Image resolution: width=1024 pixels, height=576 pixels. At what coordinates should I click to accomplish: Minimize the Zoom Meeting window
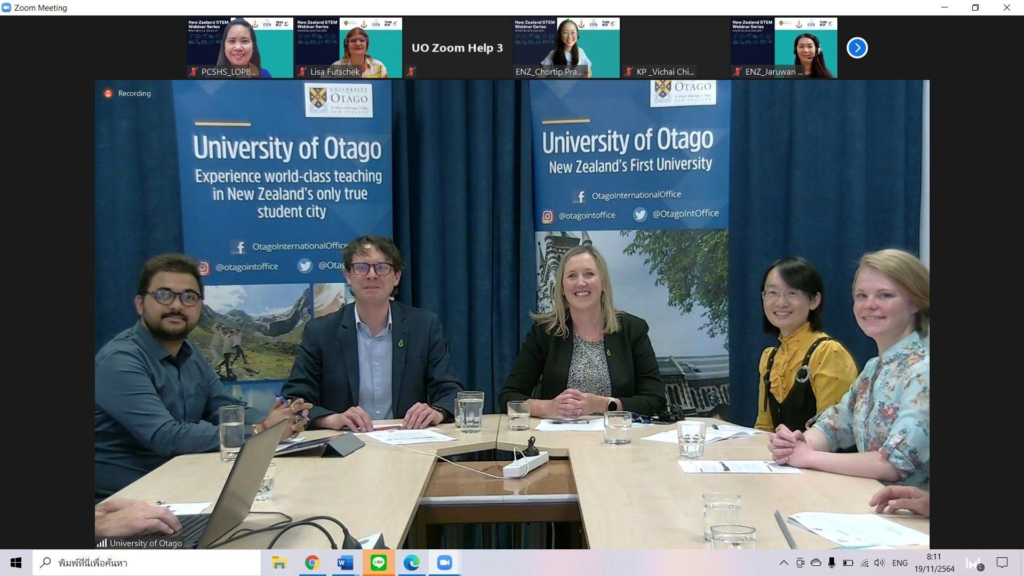pyautogui.click(x=944, y=8)
